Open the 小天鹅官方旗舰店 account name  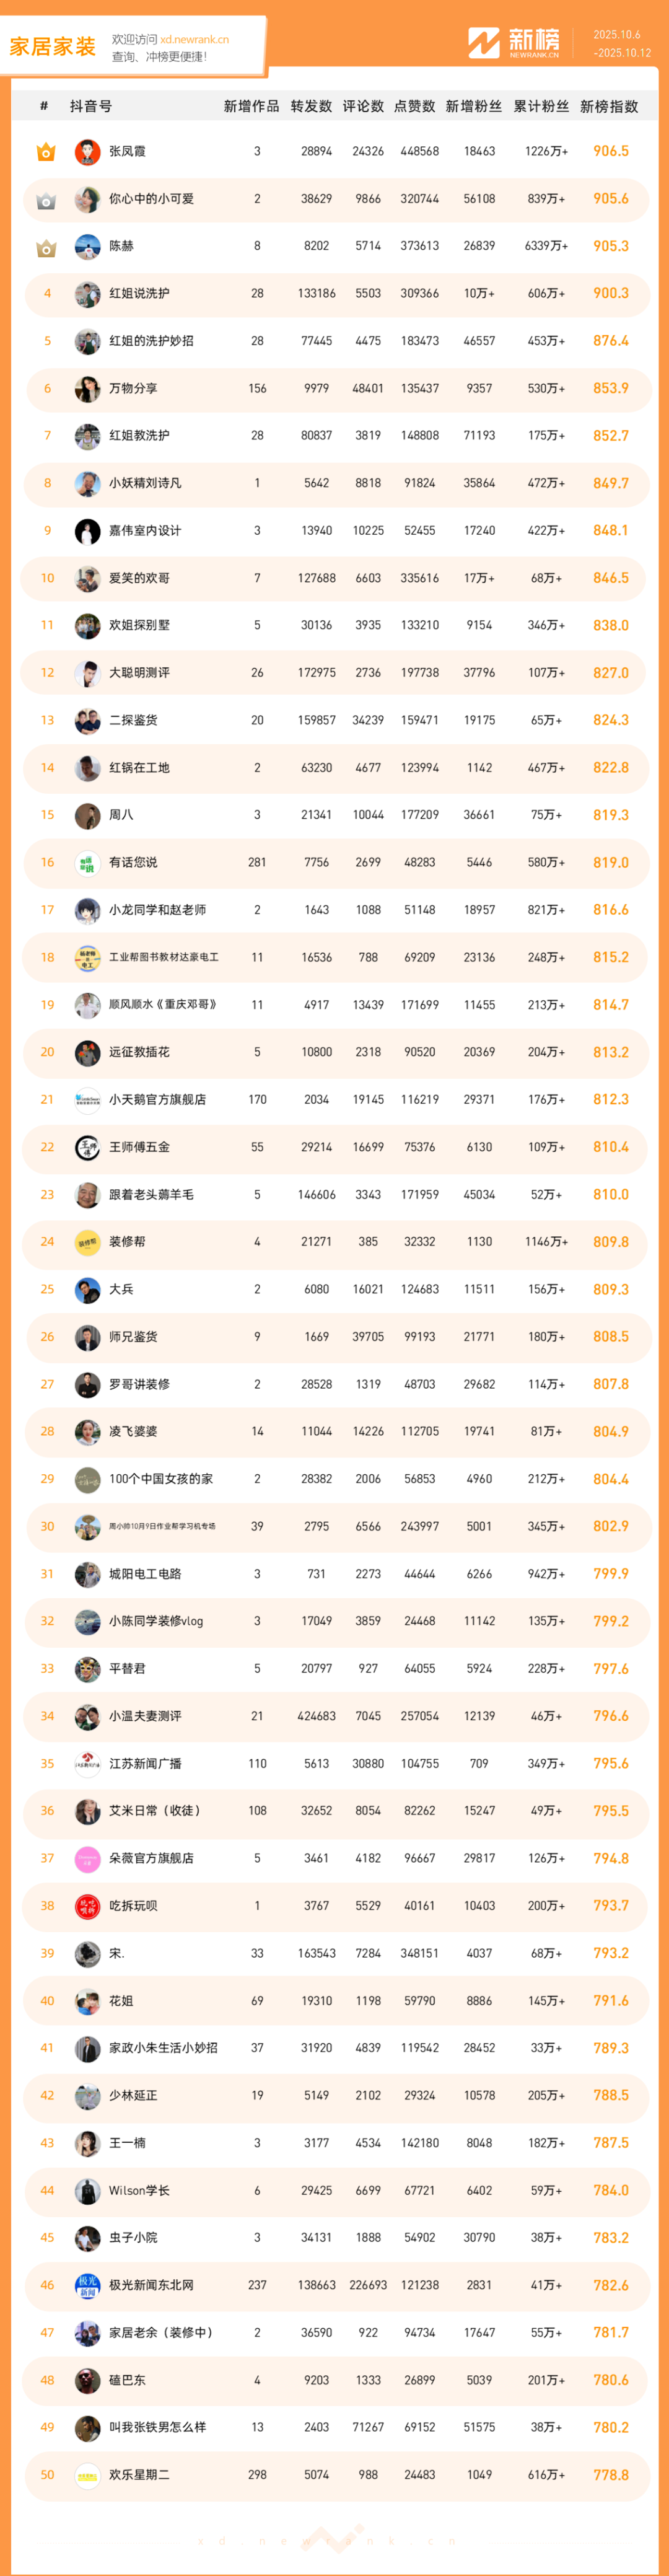[x=157, y=1100]
